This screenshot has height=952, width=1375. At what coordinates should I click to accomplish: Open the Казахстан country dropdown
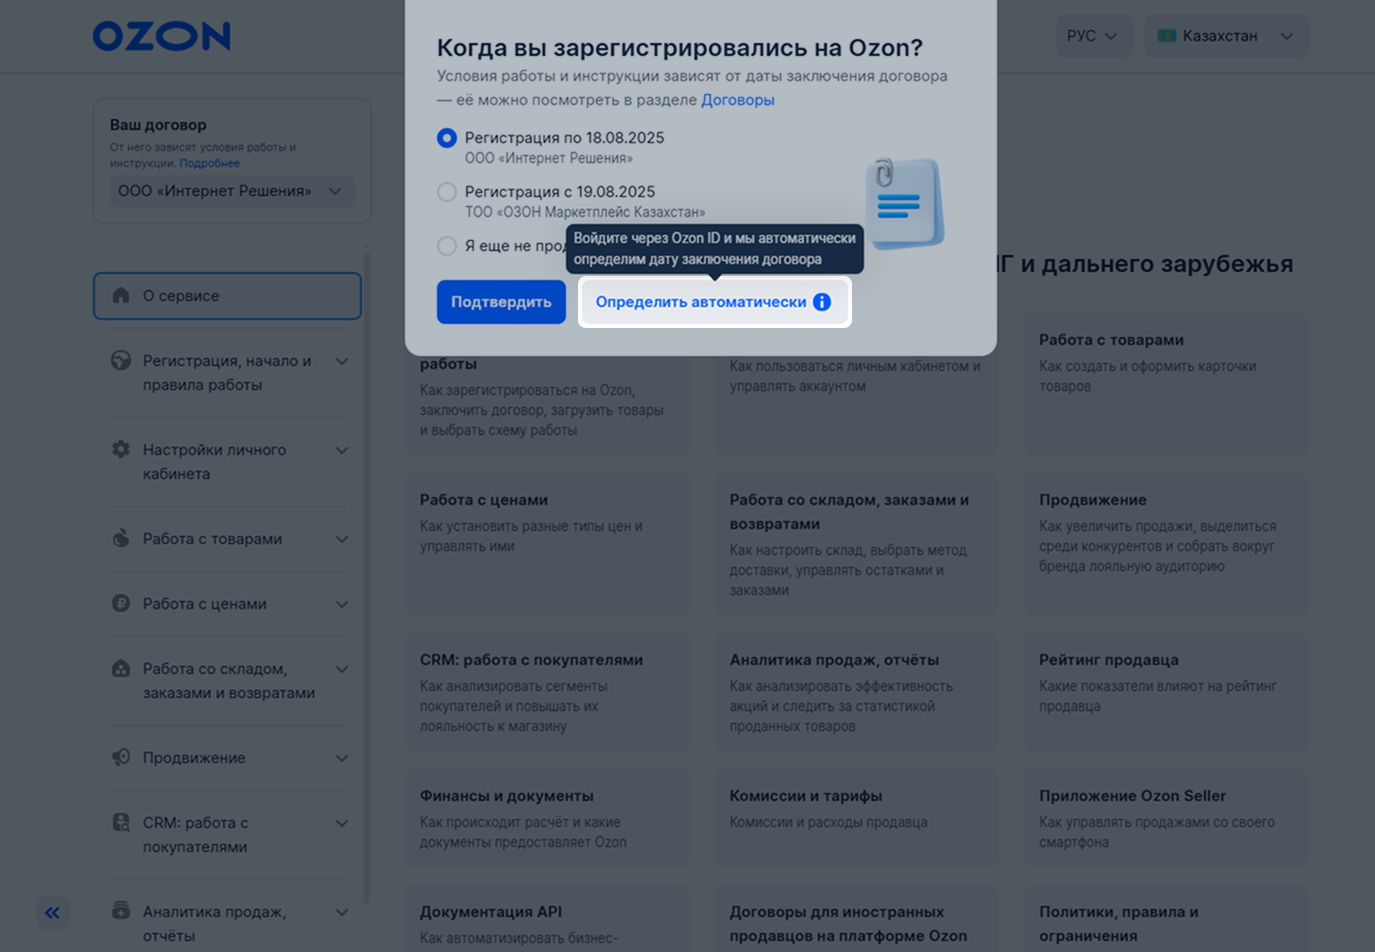point(1226,36)
